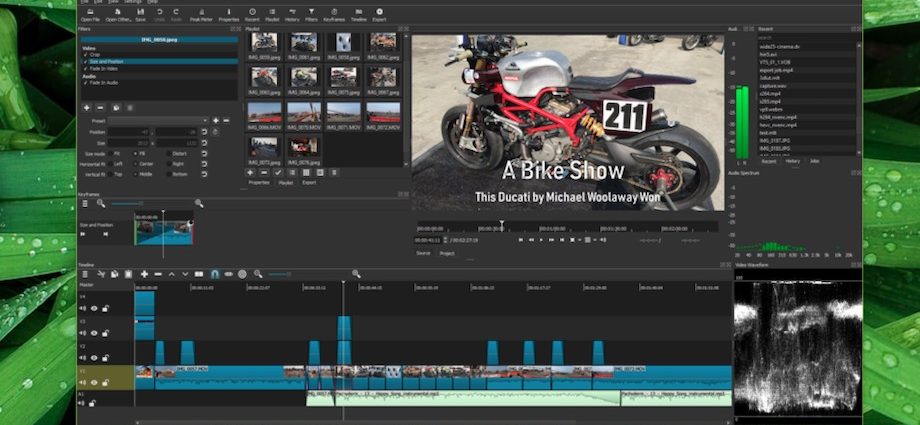Select the Properties tab below the Playlist
The height and width of the screenshot is (425, 920).
pos(259,183)
